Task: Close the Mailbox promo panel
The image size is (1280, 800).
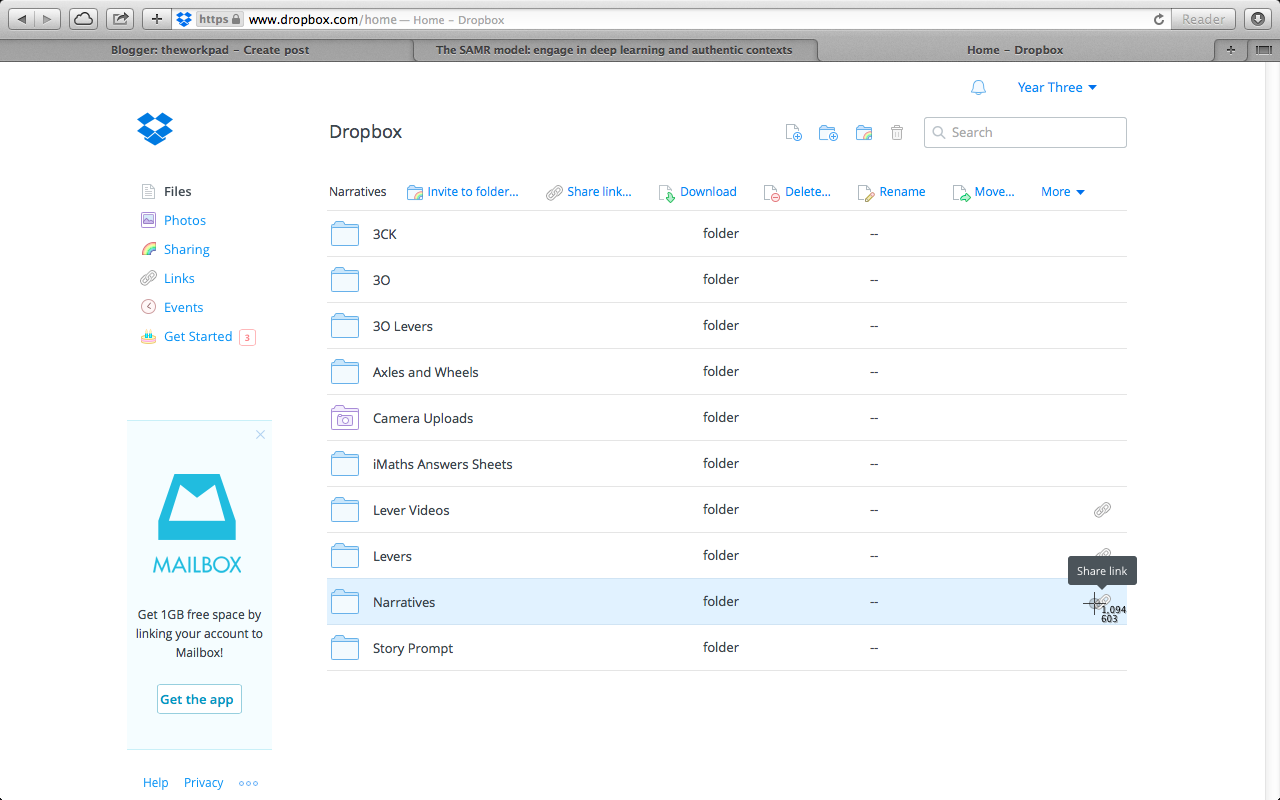Action: pos(260,434)
